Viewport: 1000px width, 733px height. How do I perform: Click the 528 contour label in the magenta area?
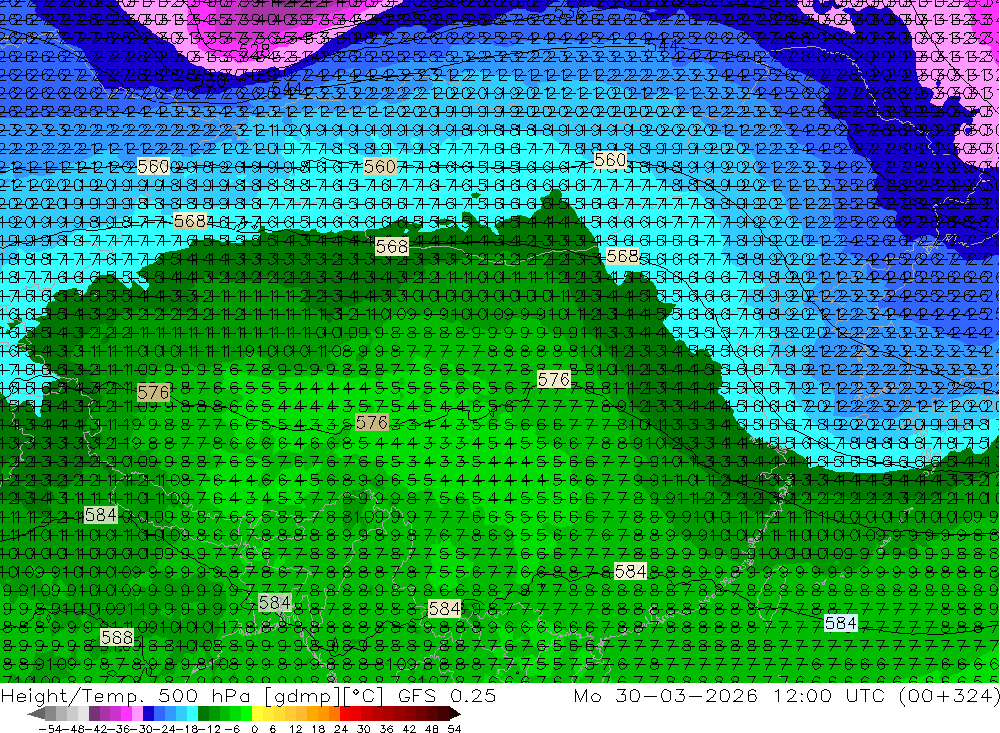pos(255,48)
